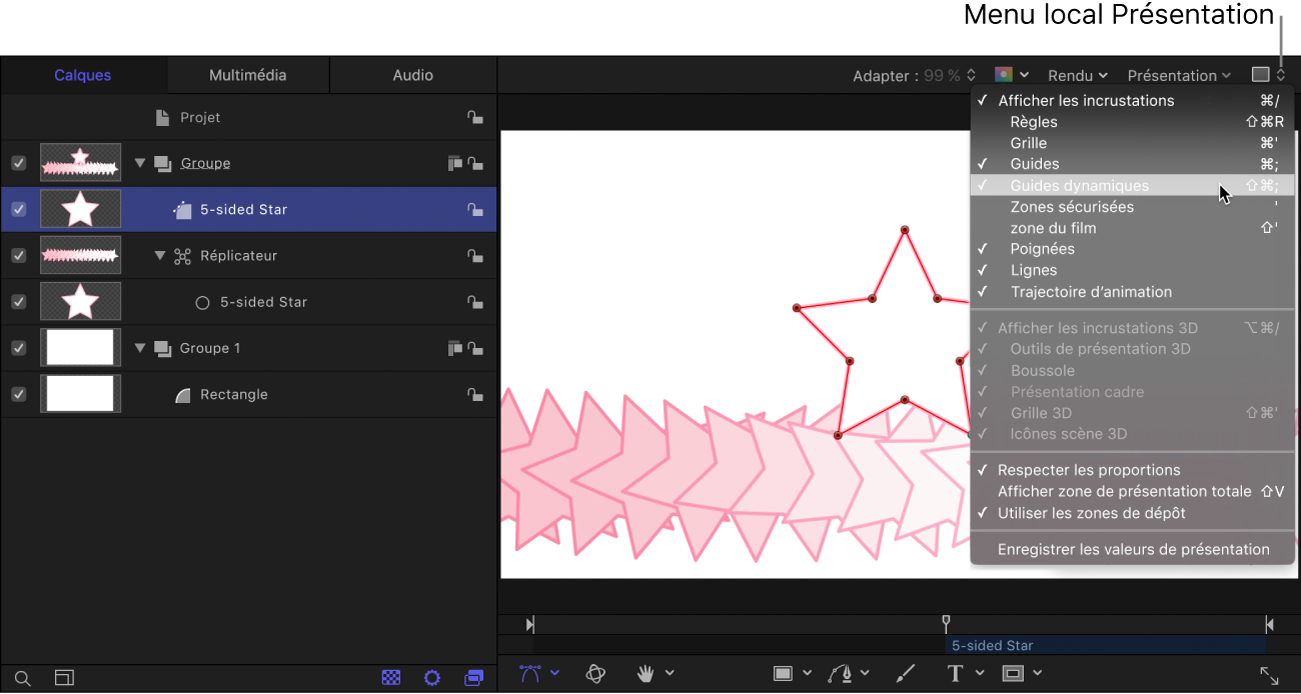Open the color channels swatch menu

click(x=1011, y=75)
